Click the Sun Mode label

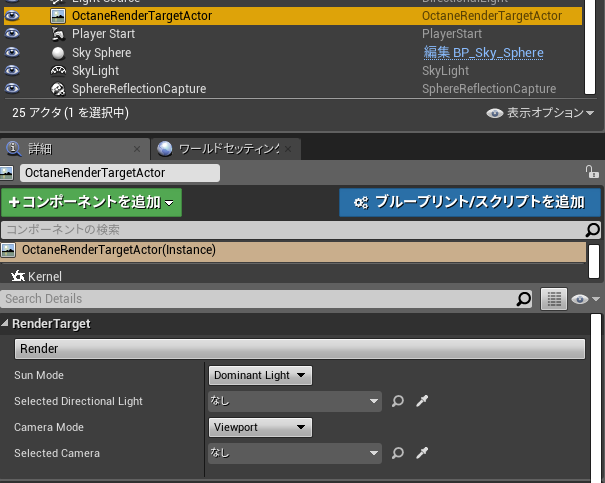click(39, 375)
